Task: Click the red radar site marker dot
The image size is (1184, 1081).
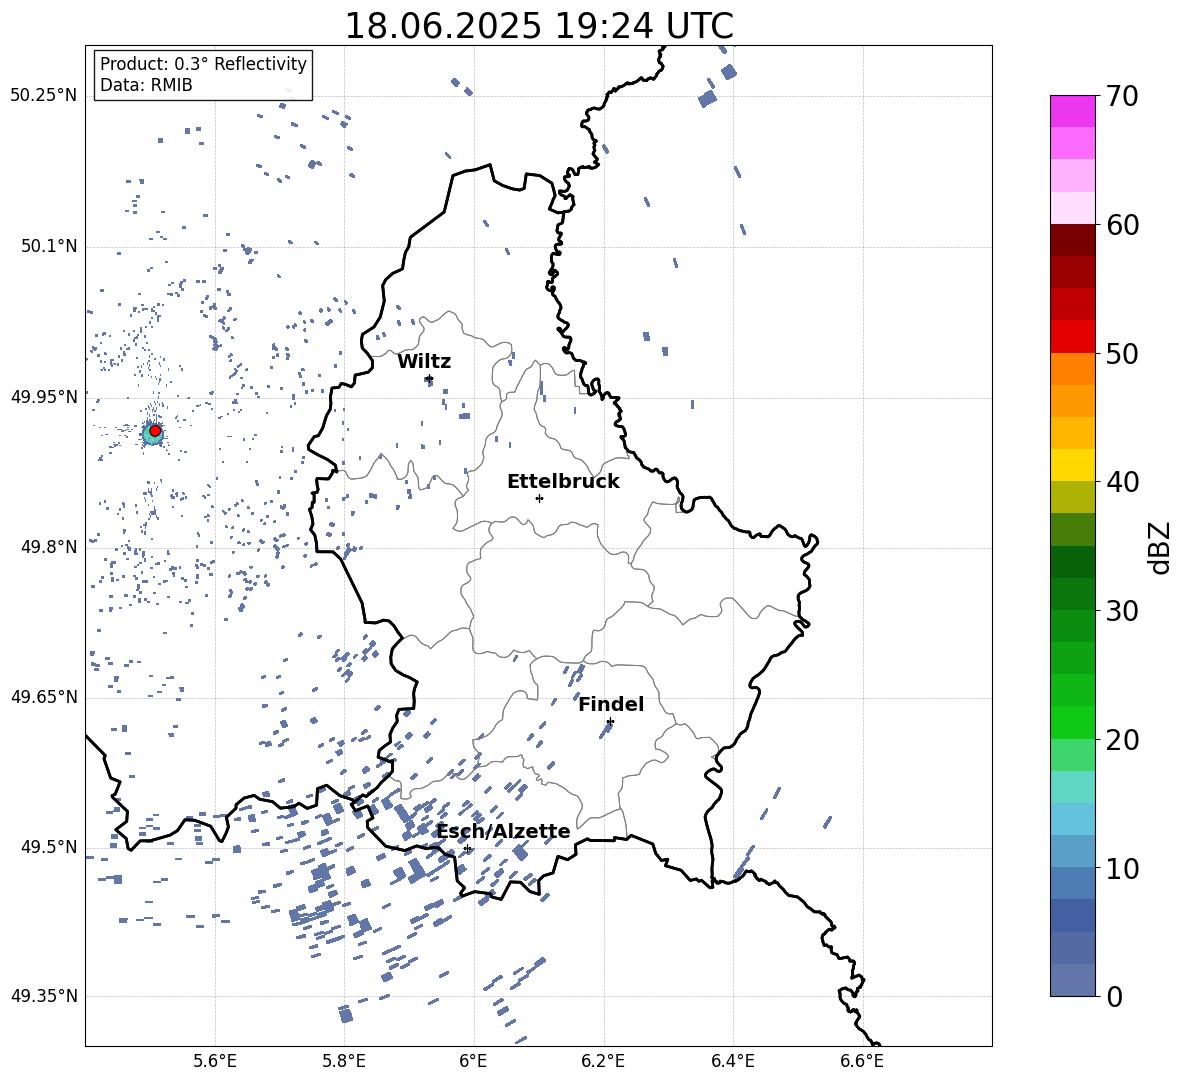Action: (x=155, y=431)
